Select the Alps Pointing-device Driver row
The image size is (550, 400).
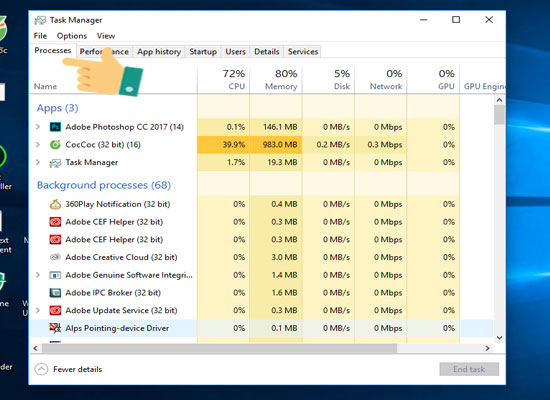pos(261,328)
